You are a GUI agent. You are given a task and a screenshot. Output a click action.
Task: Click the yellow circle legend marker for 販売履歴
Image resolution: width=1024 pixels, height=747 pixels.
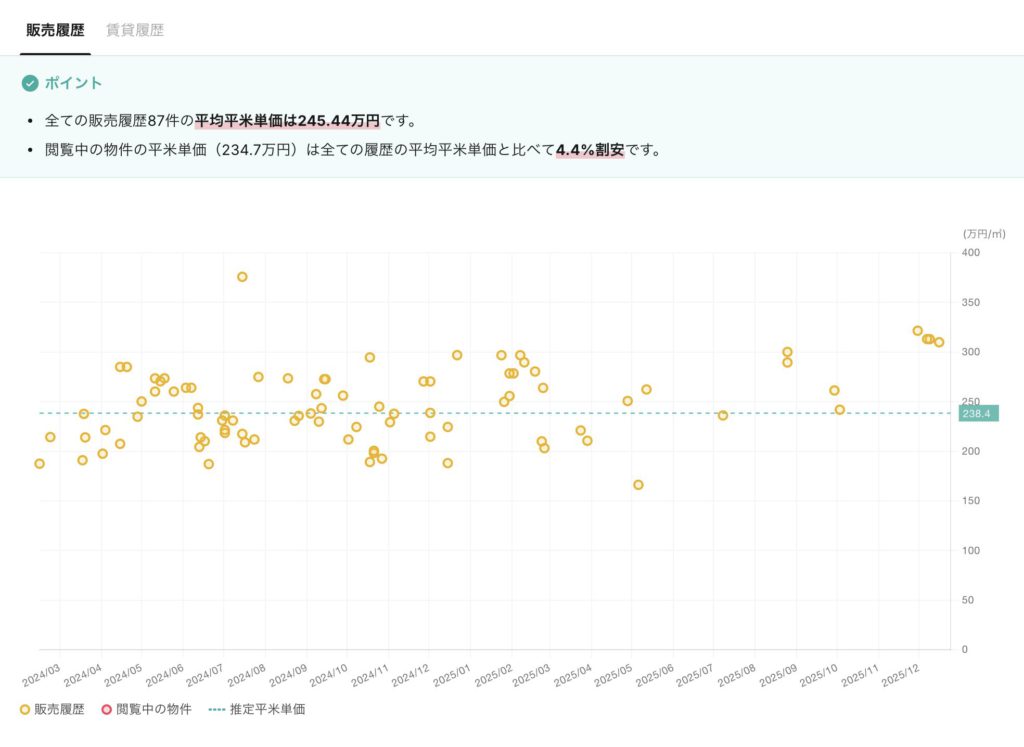point(25,710)
